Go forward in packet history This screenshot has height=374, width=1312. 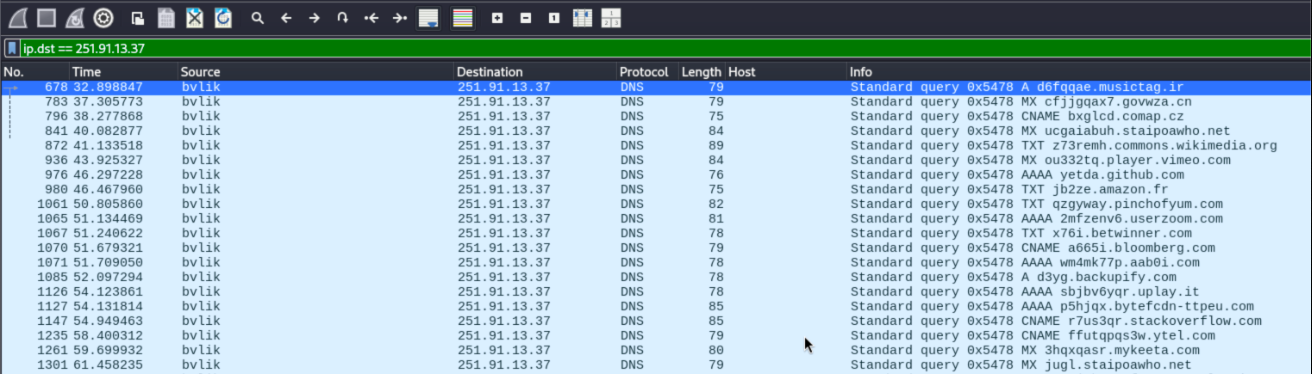coord(314,18)
